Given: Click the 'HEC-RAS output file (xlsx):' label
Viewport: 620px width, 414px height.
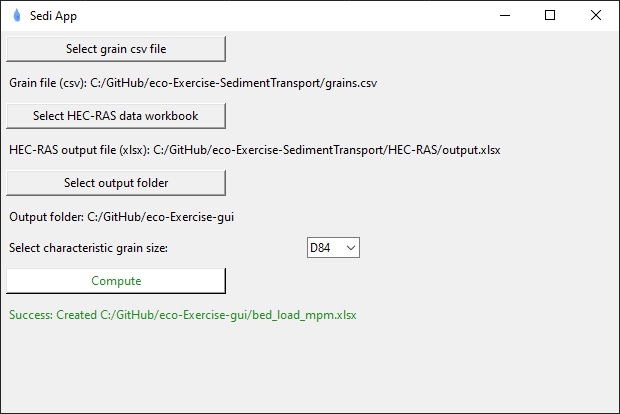Looking at the screenshot, I should pos(79,150).
